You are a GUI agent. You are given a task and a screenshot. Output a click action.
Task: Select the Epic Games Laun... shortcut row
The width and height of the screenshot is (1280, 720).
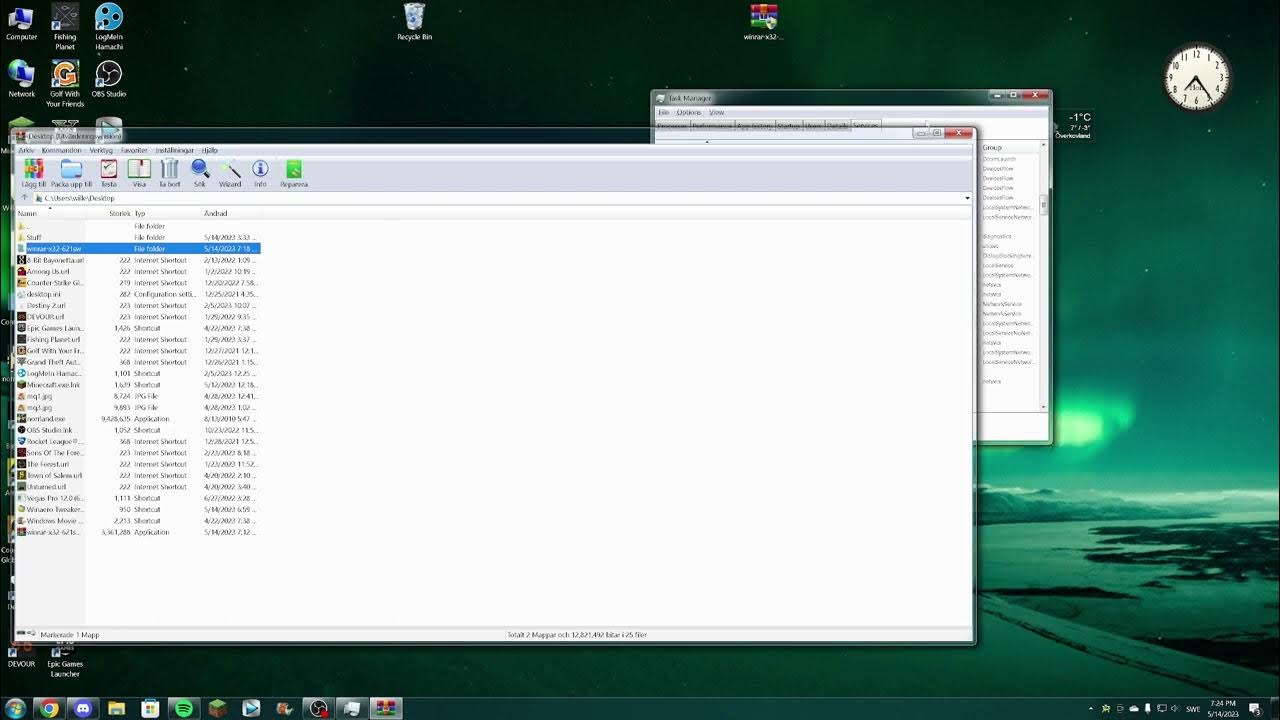[138, 328]
